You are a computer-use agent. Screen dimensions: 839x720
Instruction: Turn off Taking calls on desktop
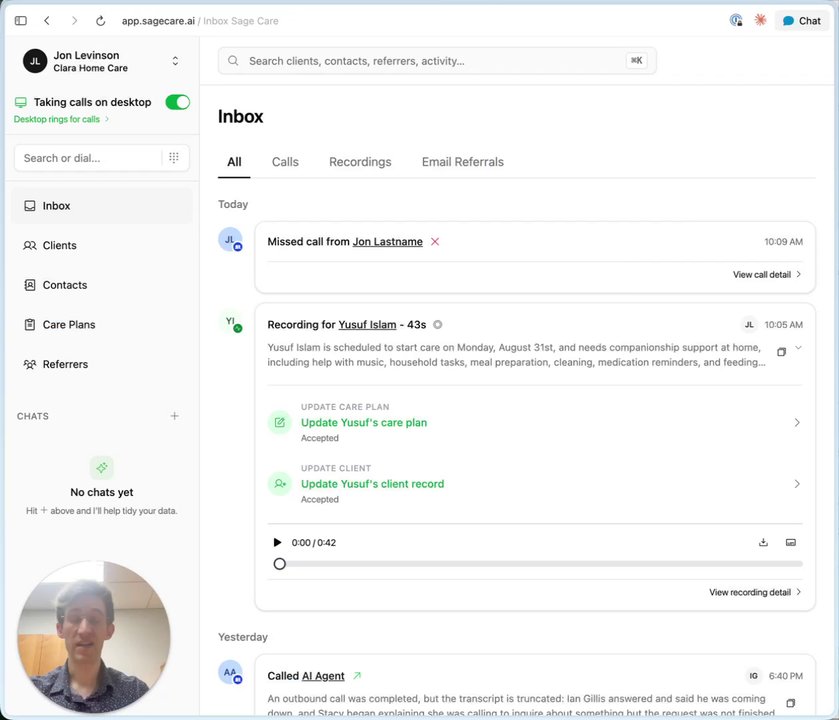tap(178, 102)
